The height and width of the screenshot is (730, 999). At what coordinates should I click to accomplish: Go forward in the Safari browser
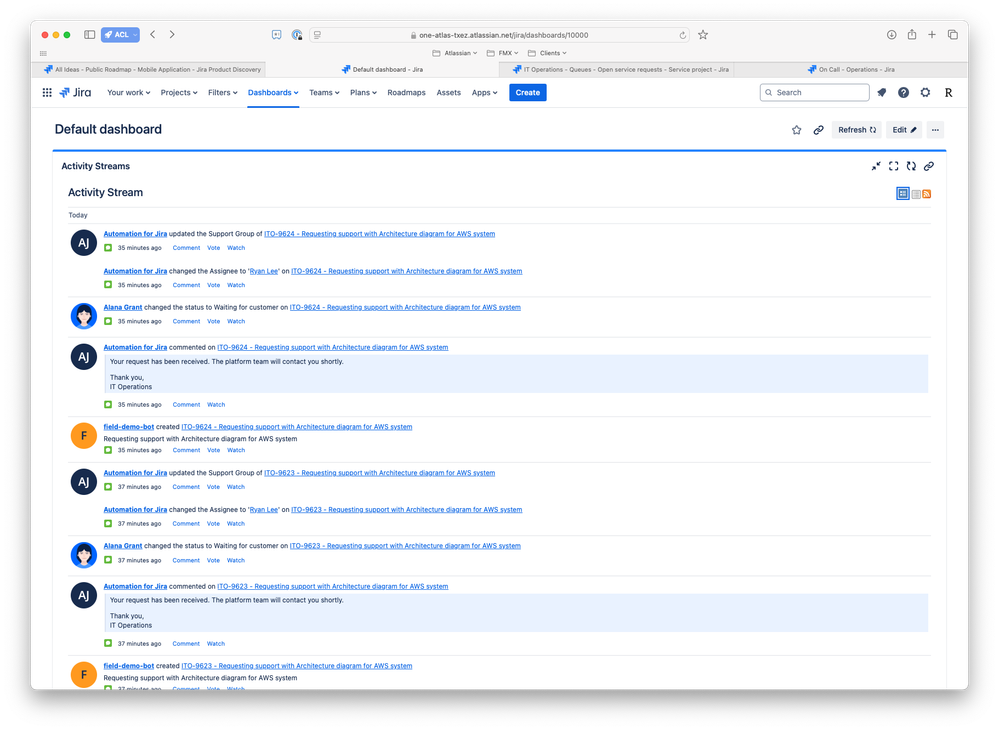coord(172,34)
